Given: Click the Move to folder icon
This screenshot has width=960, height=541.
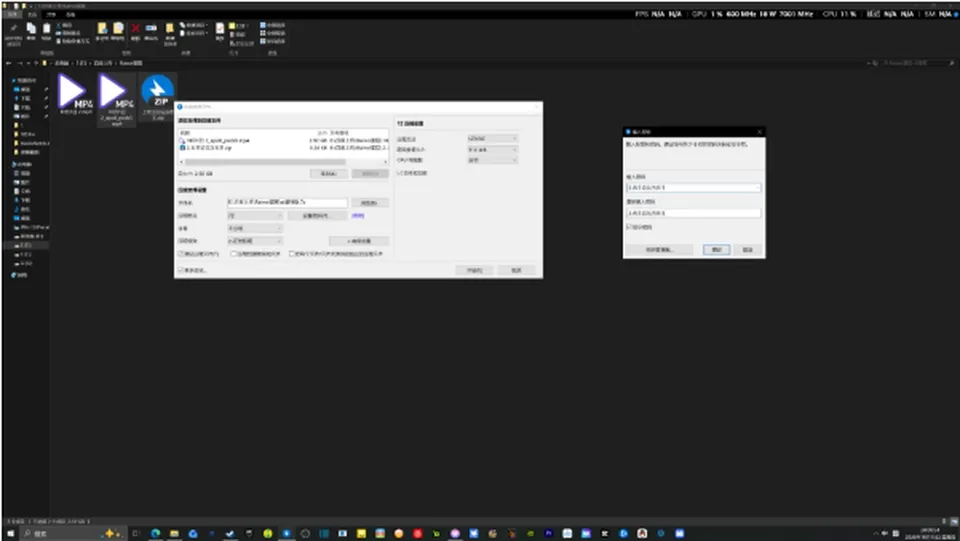Looking at the screenshot, I should [102, 30].
